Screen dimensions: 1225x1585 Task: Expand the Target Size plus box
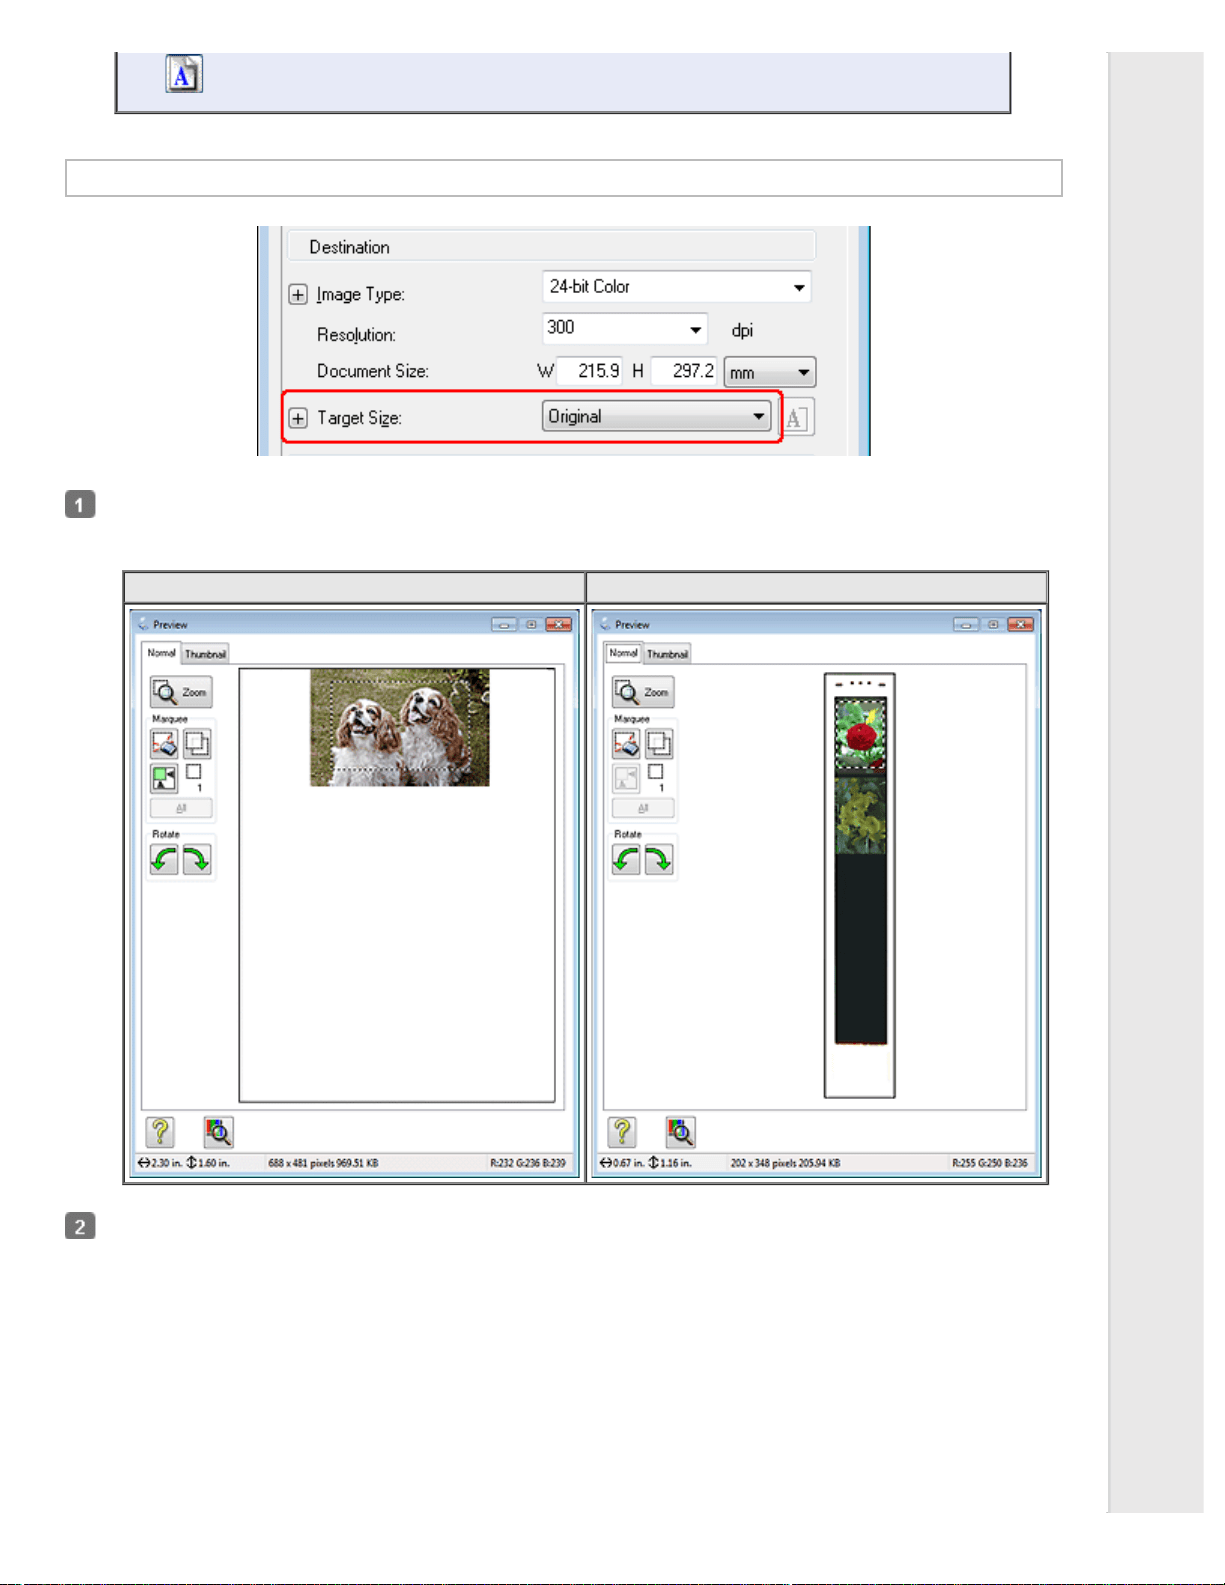pos(298,418)
